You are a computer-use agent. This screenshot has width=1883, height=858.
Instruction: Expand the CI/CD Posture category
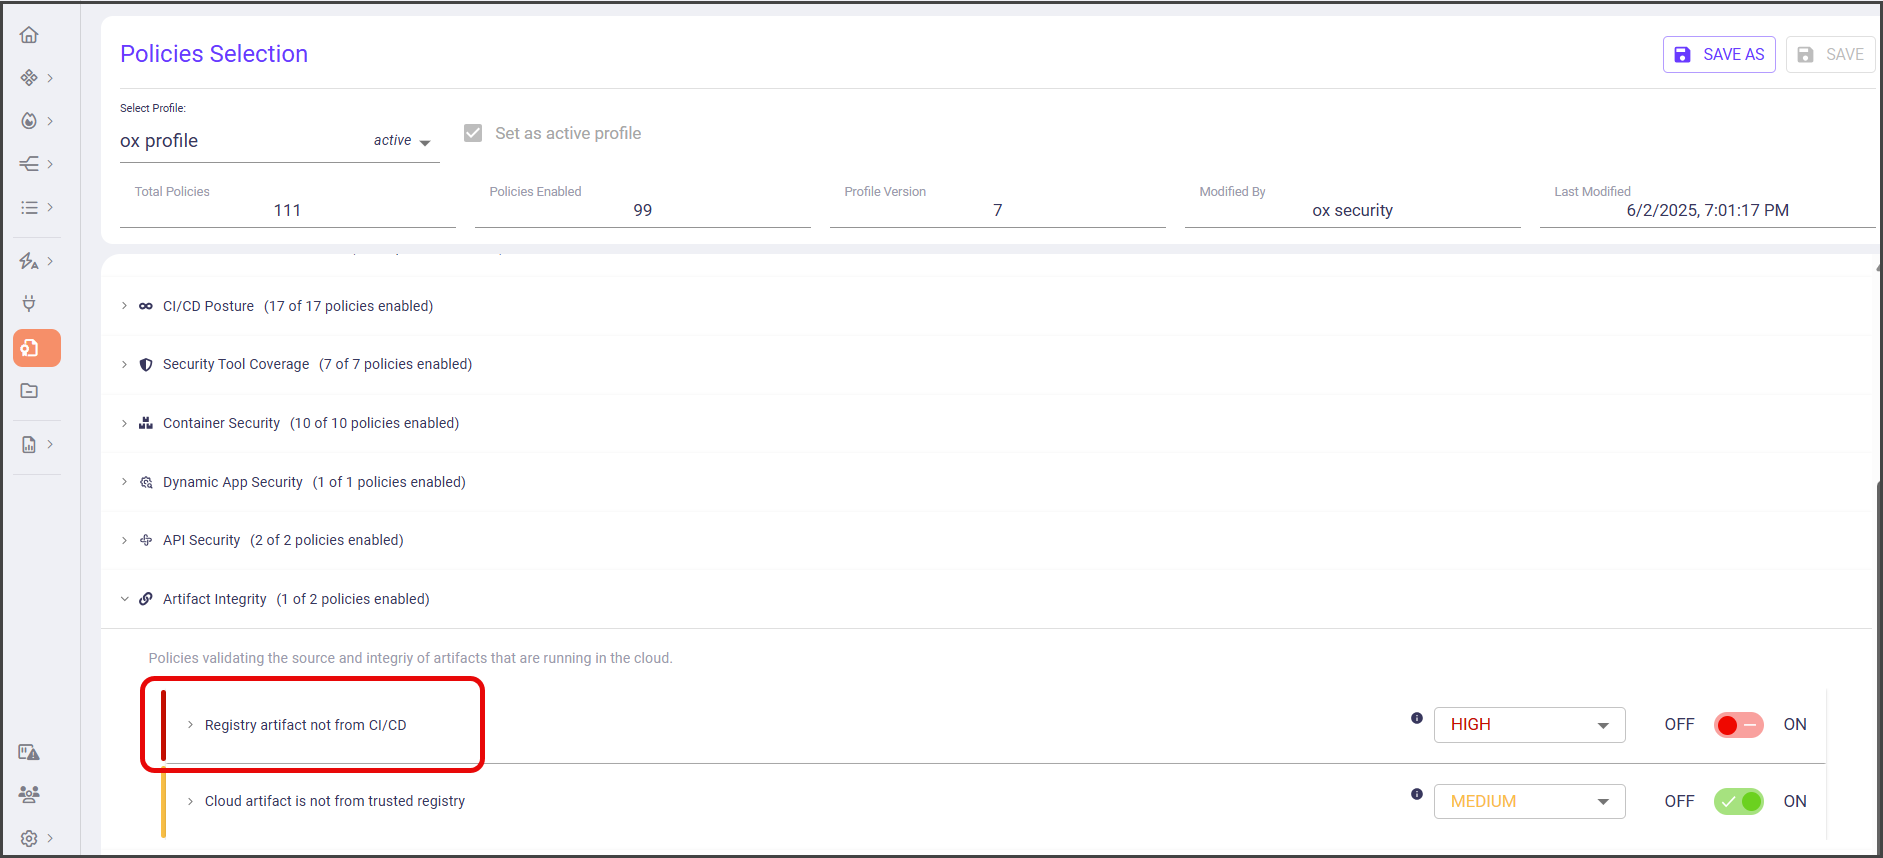coord(124,306)
